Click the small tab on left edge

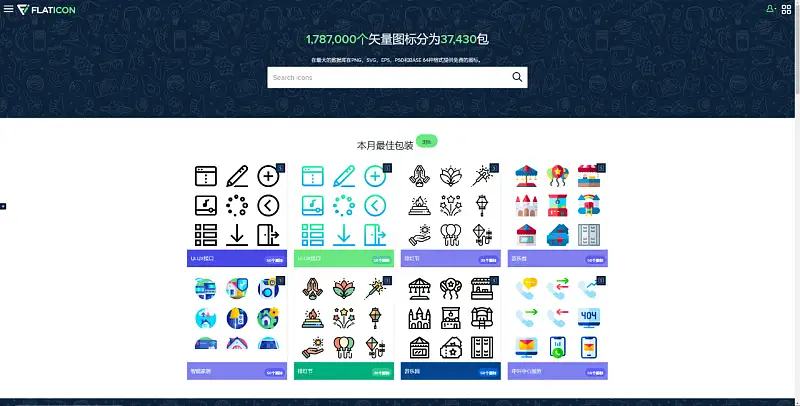pos(3,206)
